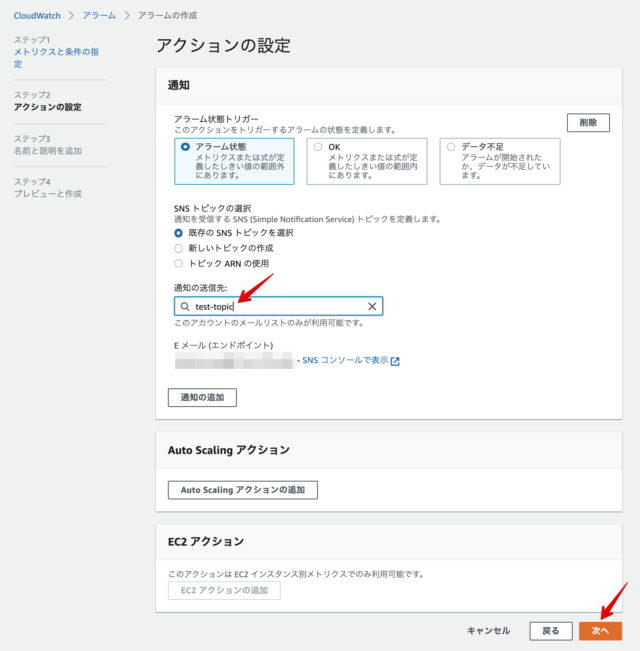Choose 既存の SNS トピックを選択 radio
Viewport: 640px width, 651px height.
[178, 233]
